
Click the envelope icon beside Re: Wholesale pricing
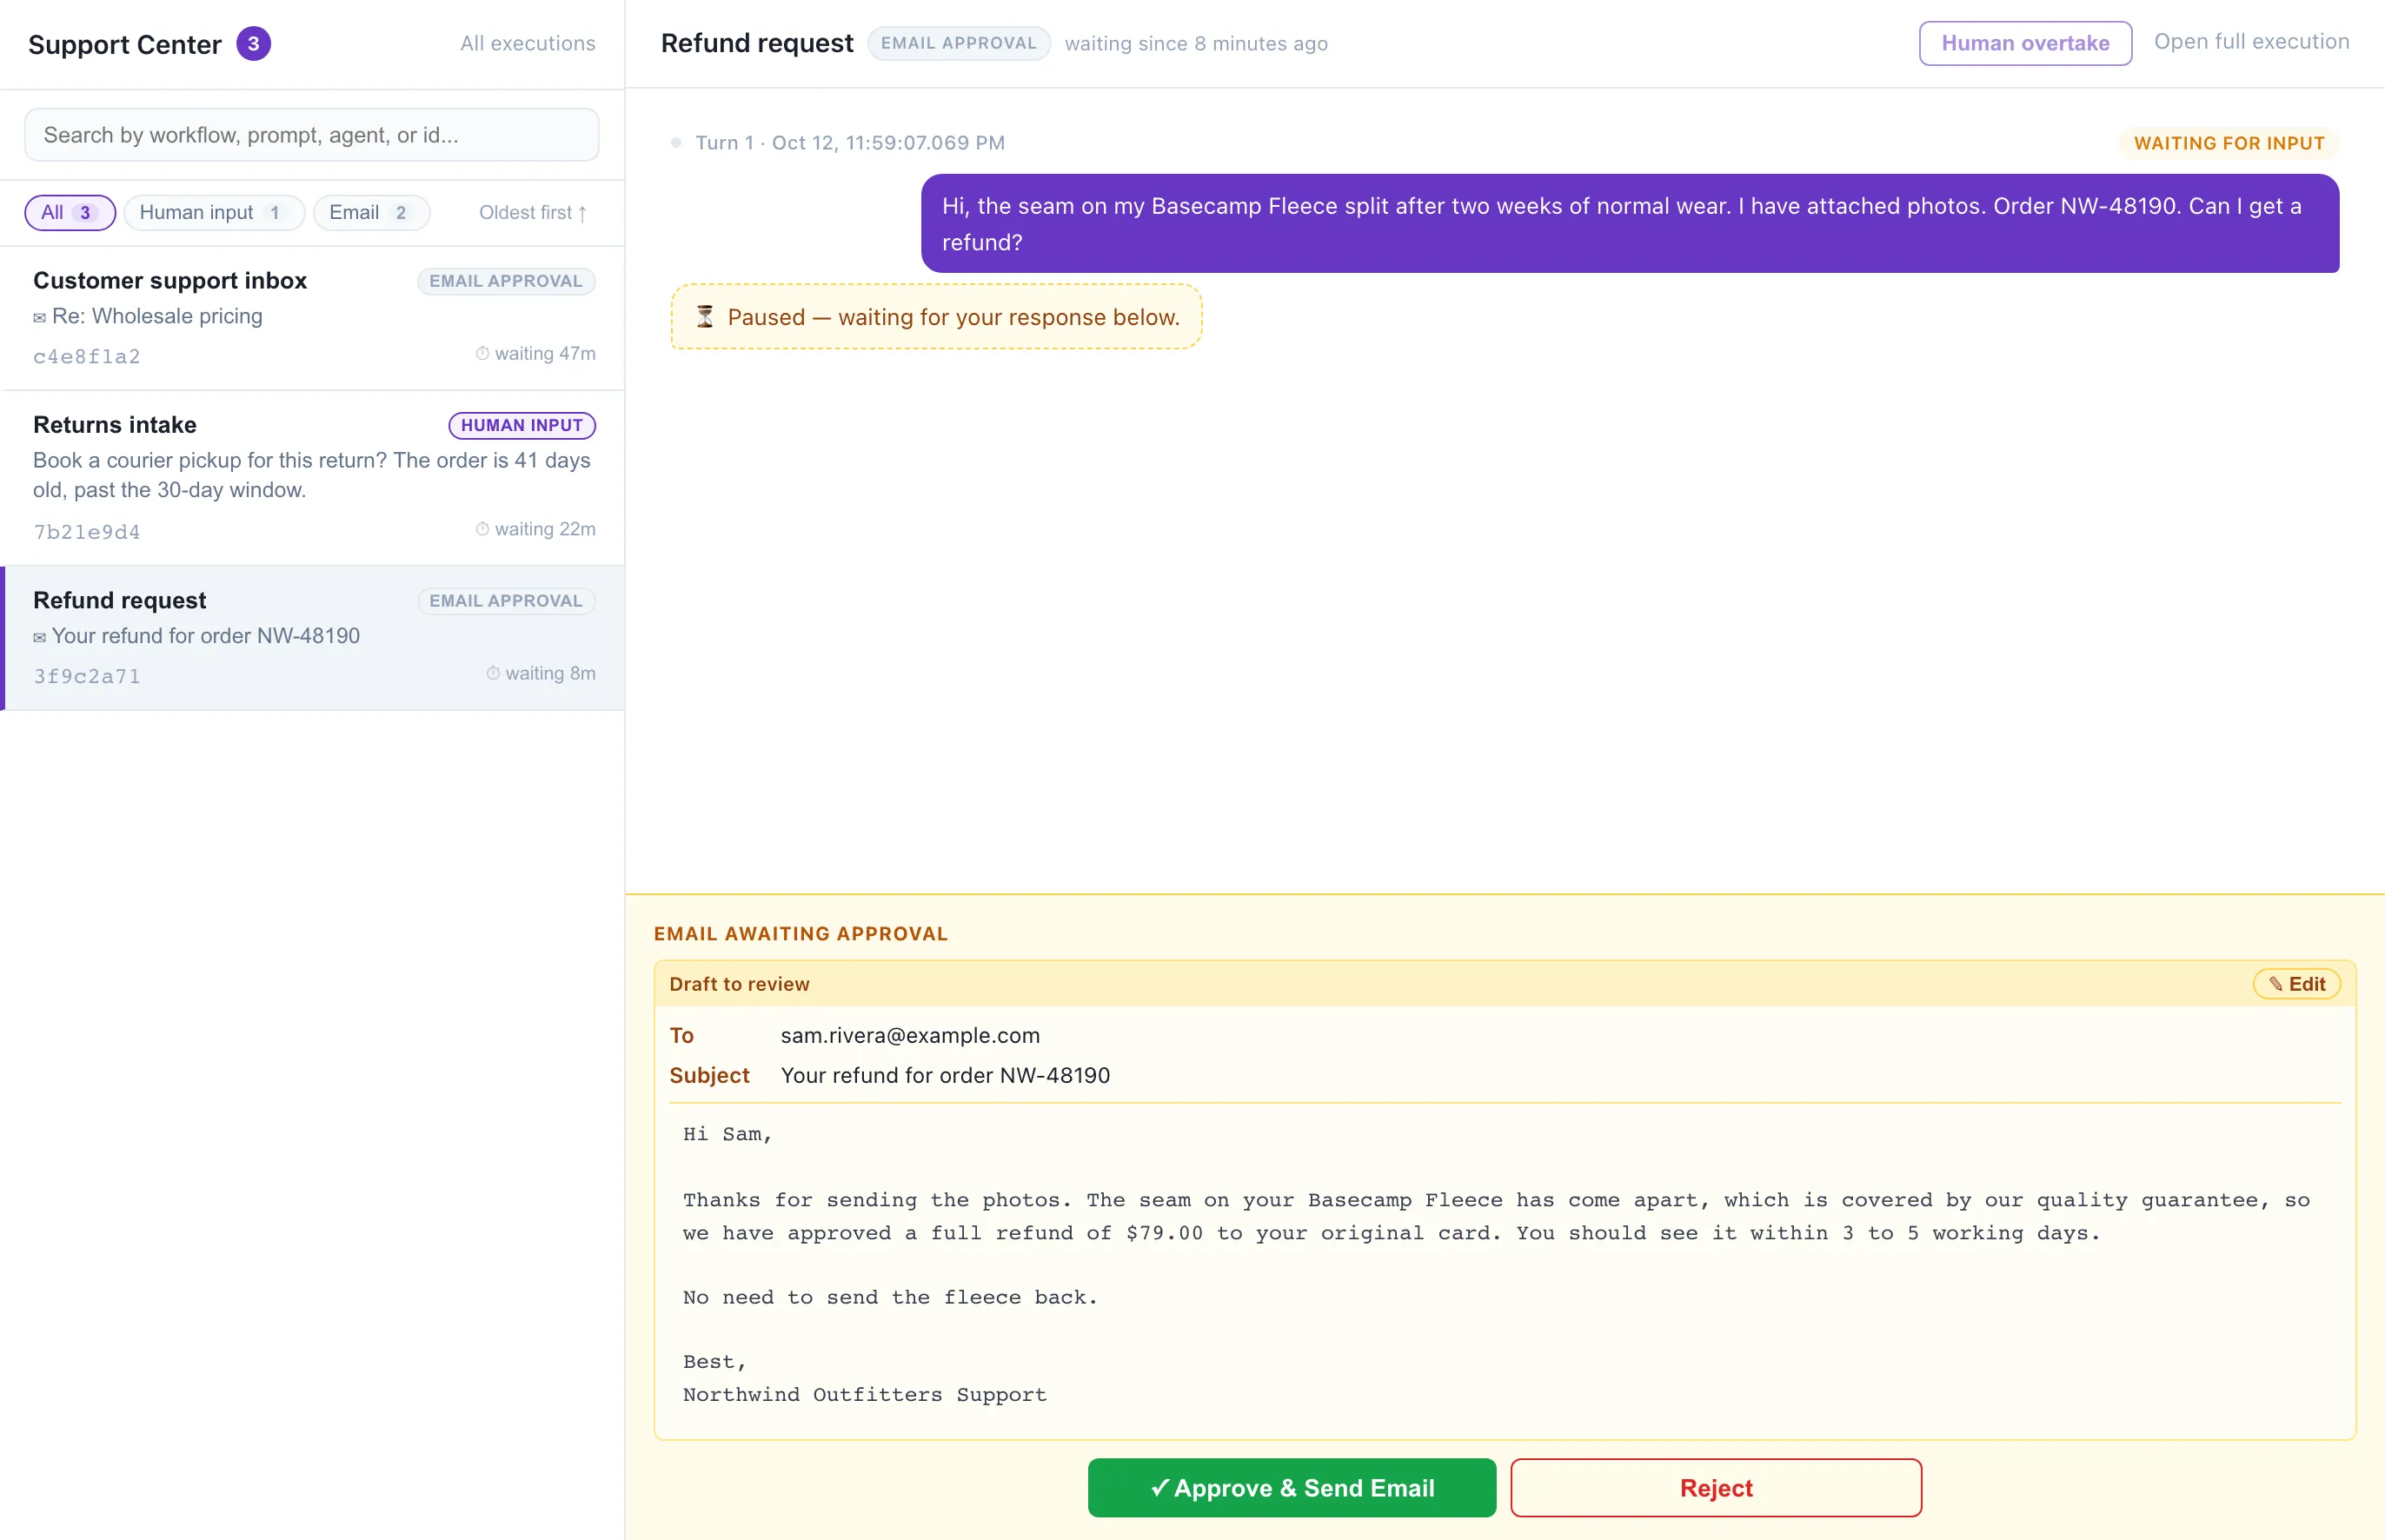(39, 318)
